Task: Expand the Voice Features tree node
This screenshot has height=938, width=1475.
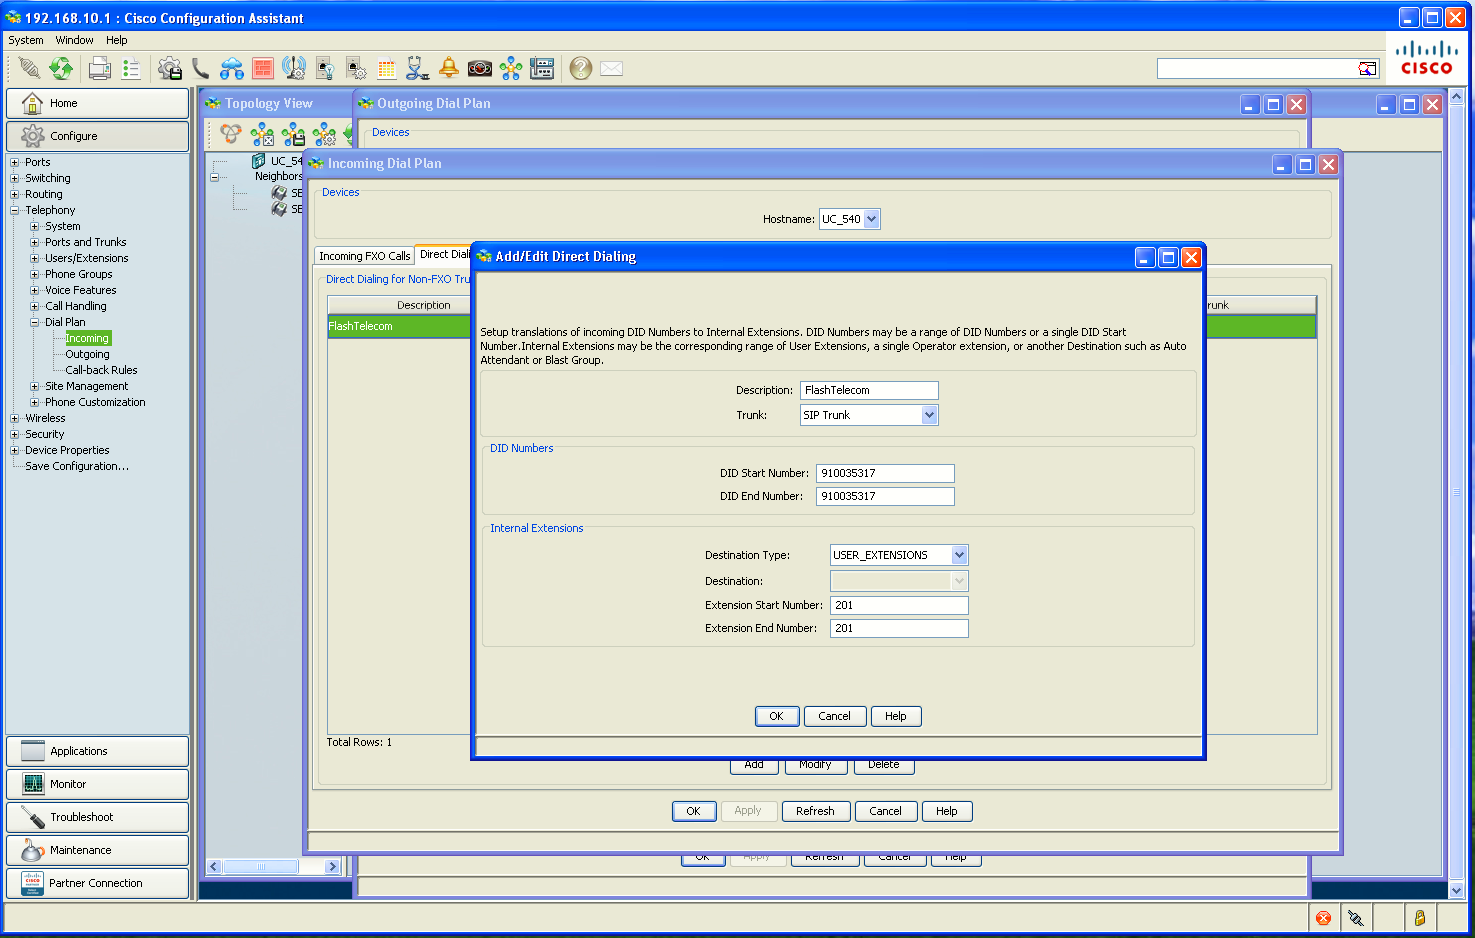Action: coord(35,290)
